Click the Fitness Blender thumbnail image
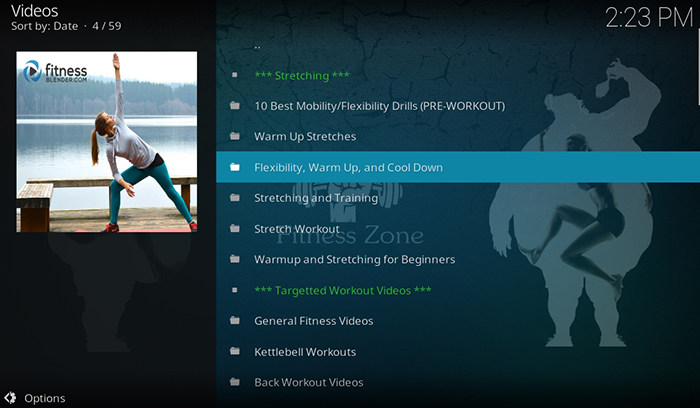The image size is (700, 408). [x=107, y=142]
